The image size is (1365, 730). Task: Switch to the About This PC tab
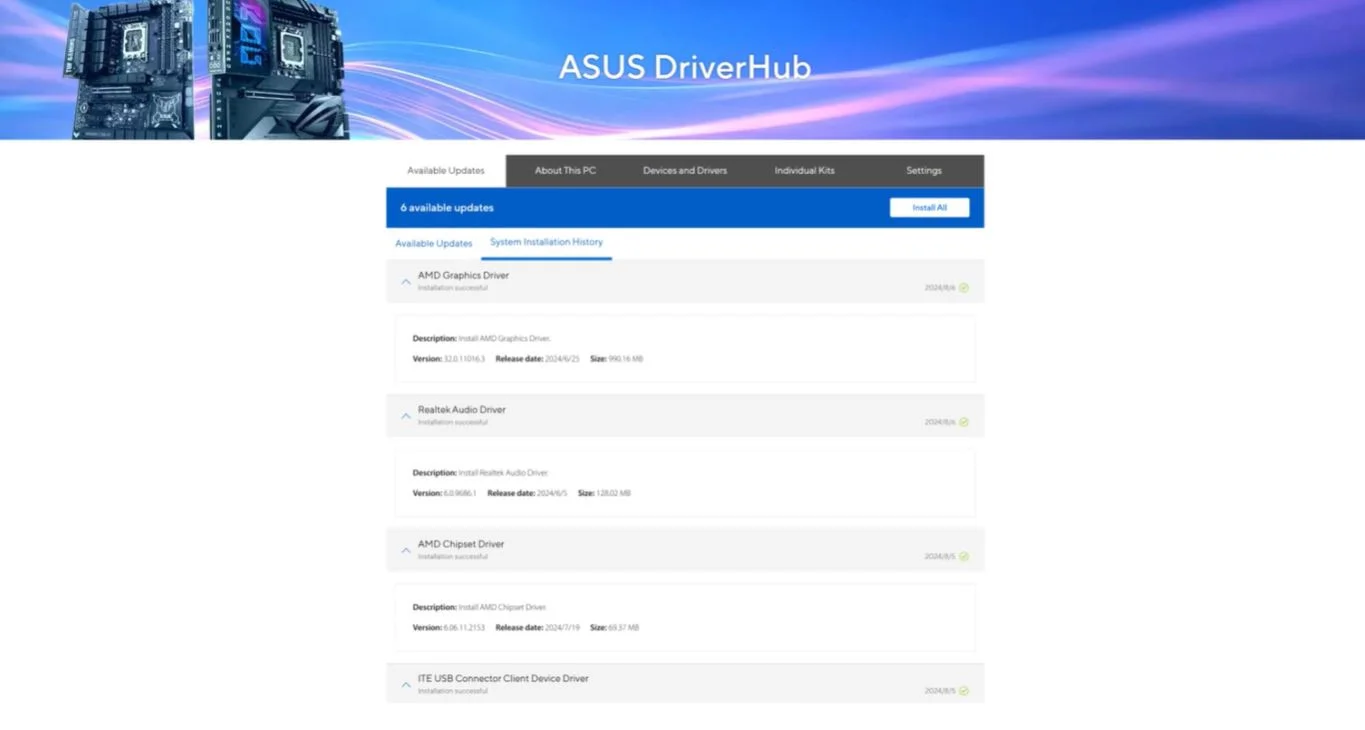(565, 171)
